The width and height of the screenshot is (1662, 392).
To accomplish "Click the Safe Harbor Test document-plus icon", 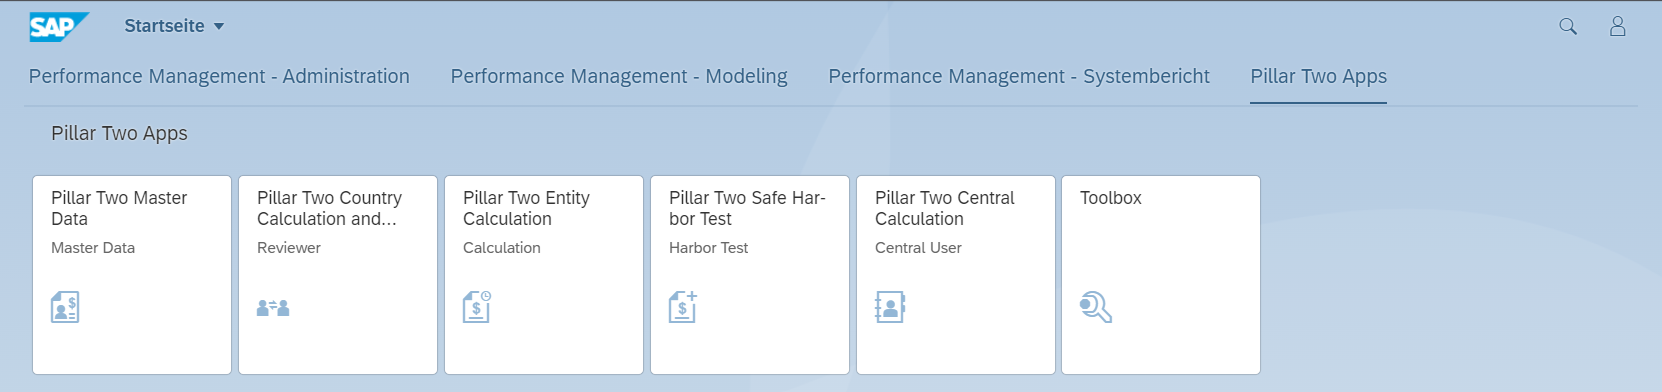I will [x=683, y=307].
